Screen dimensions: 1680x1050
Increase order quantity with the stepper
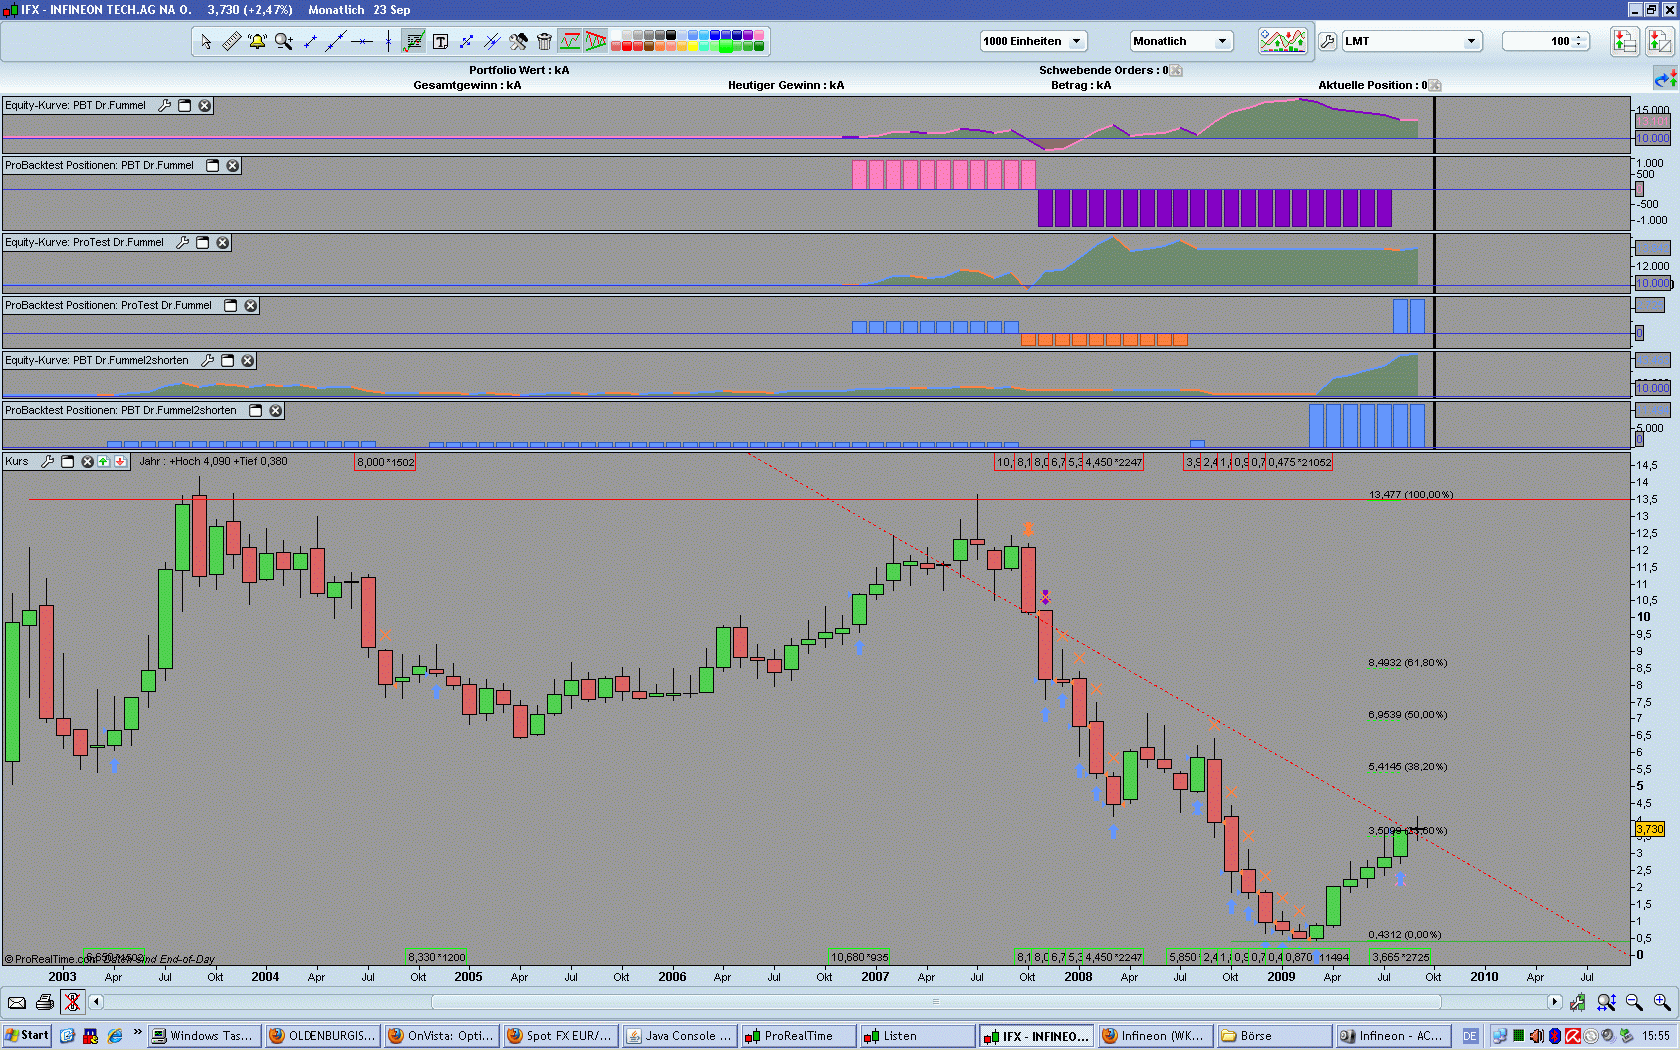[1580, 37]
